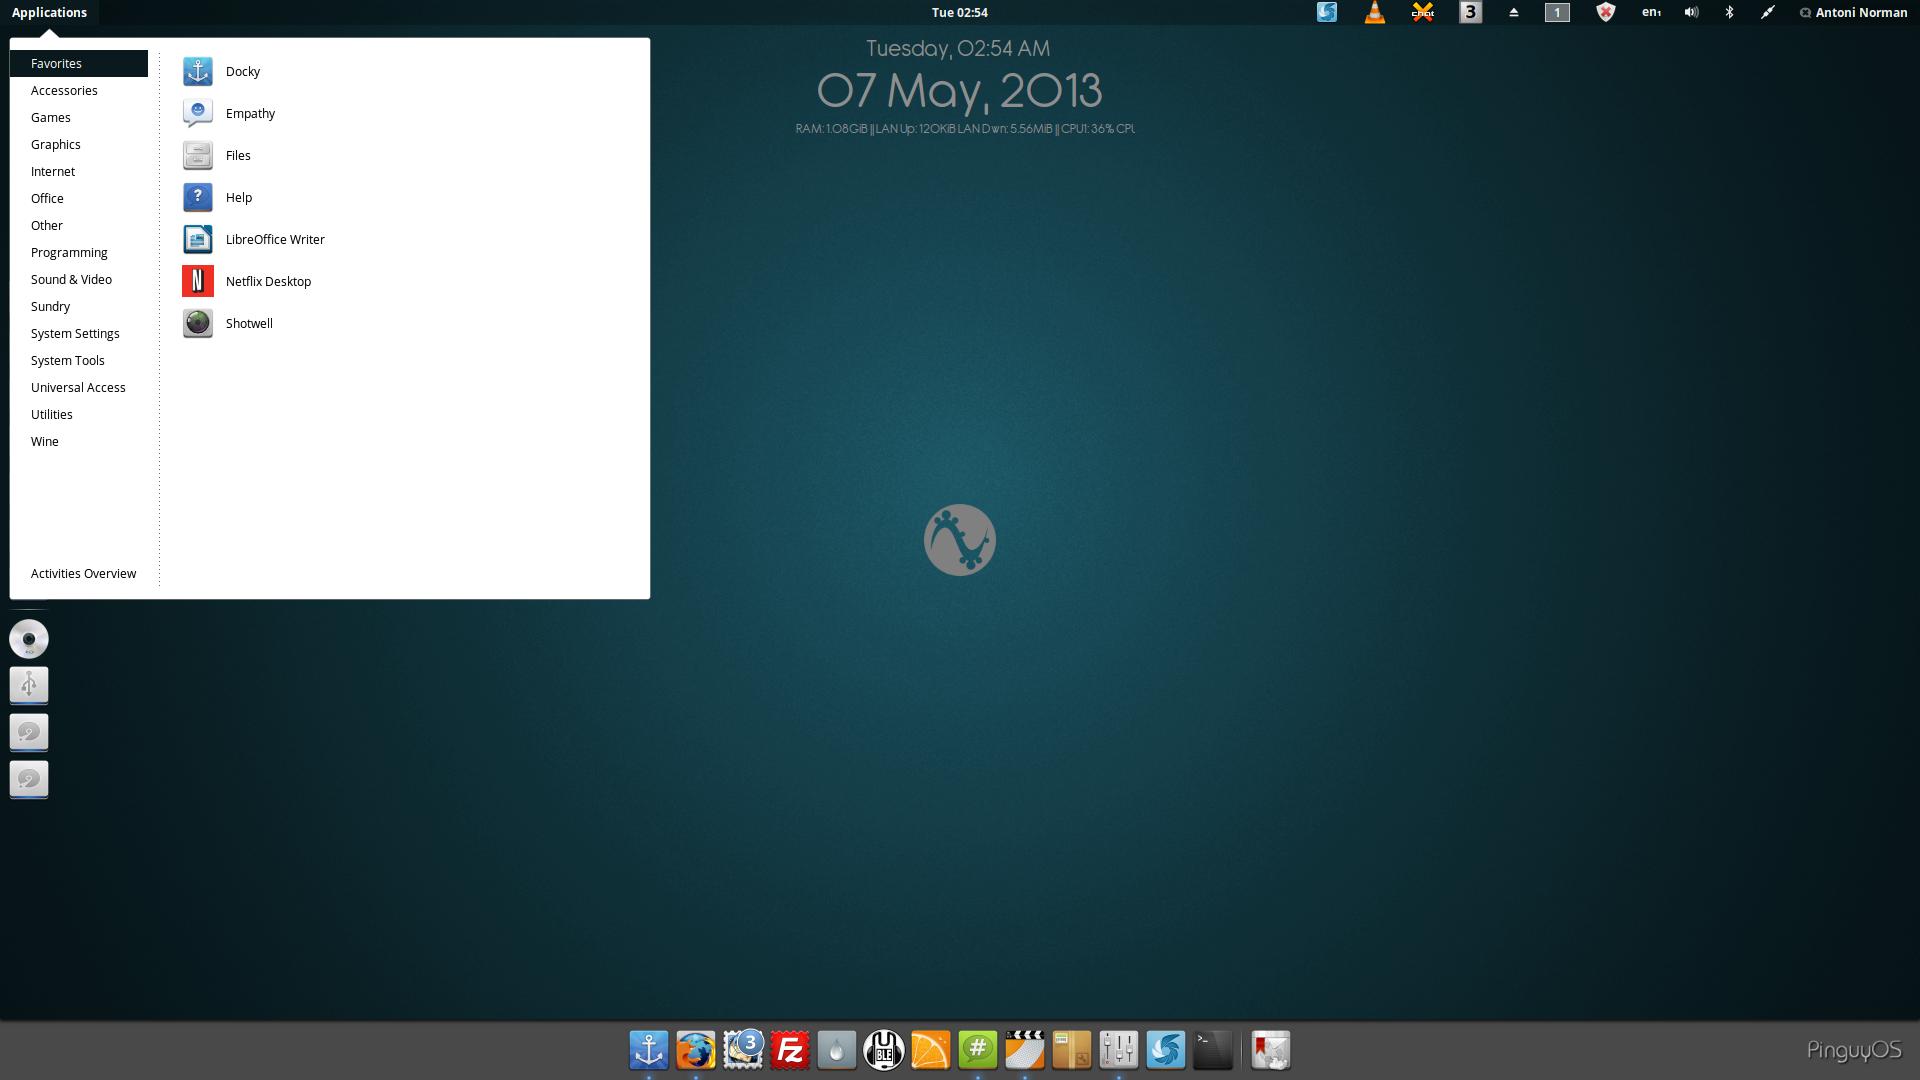Launch Netflix Desktop from favorites
1920x1080 pixels.
pos(267,281)
